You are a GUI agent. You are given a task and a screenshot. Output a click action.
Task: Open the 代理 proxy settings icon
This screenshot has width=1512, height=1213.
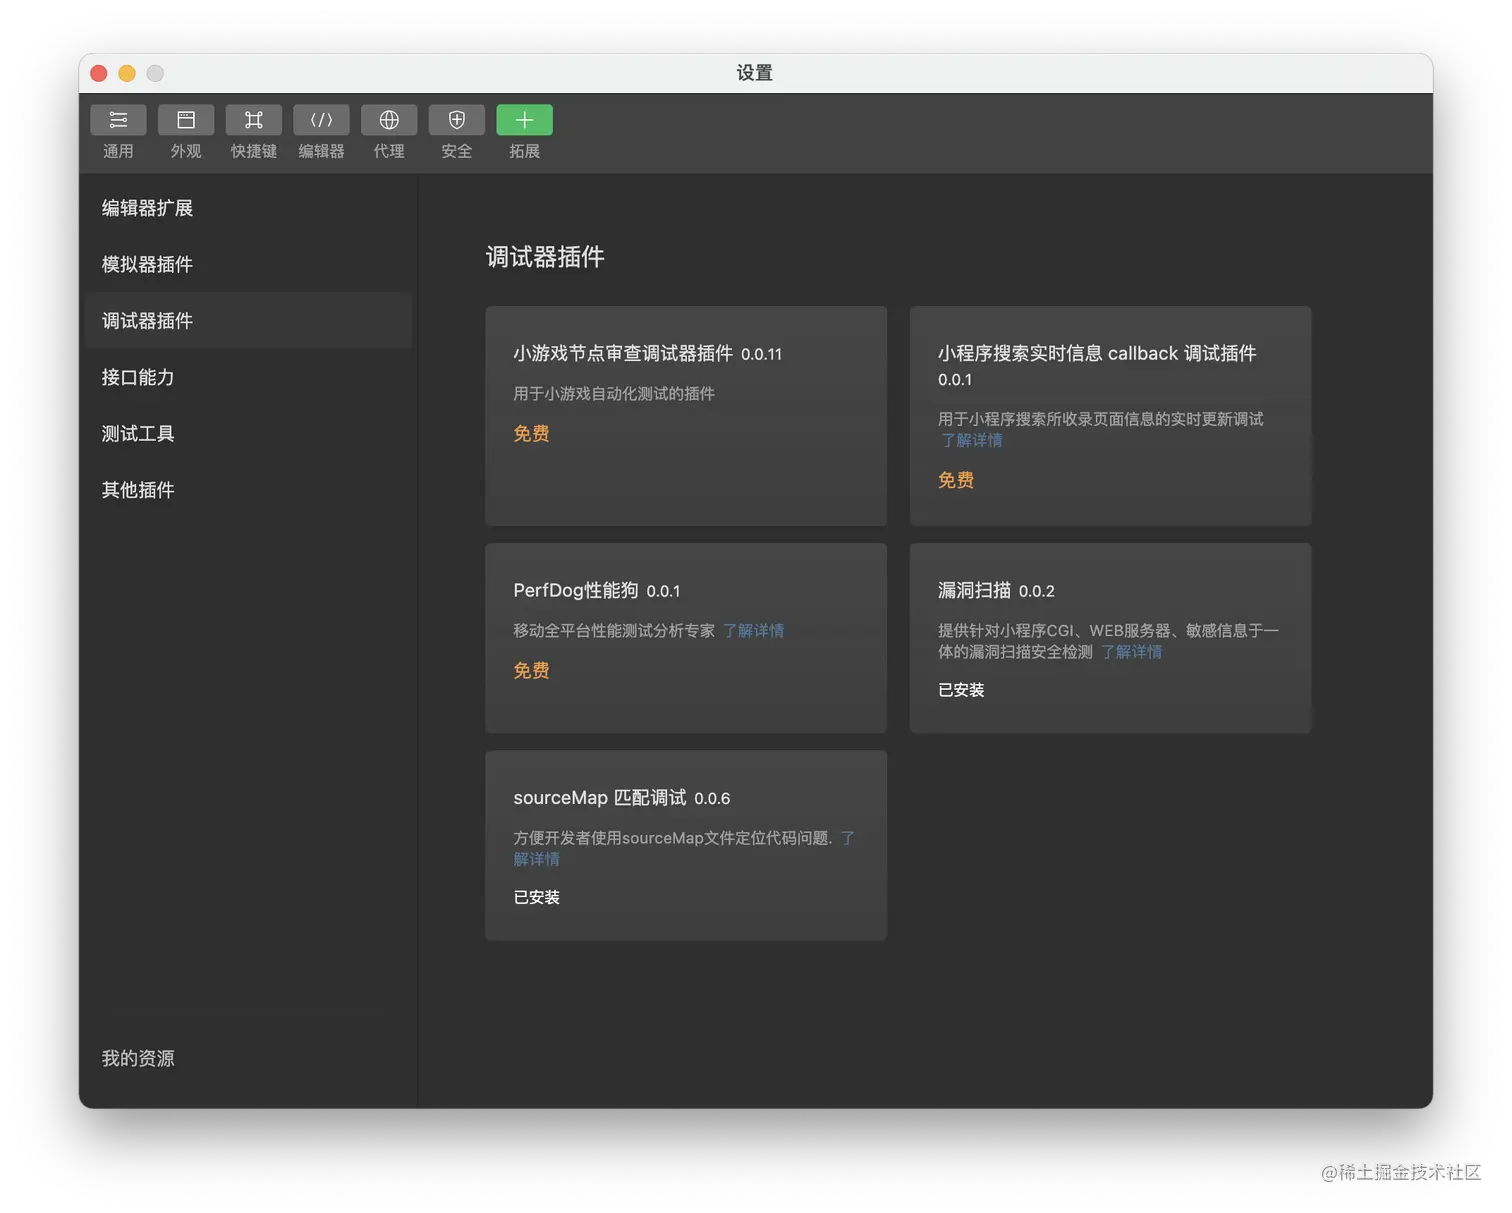pos(389,120)
